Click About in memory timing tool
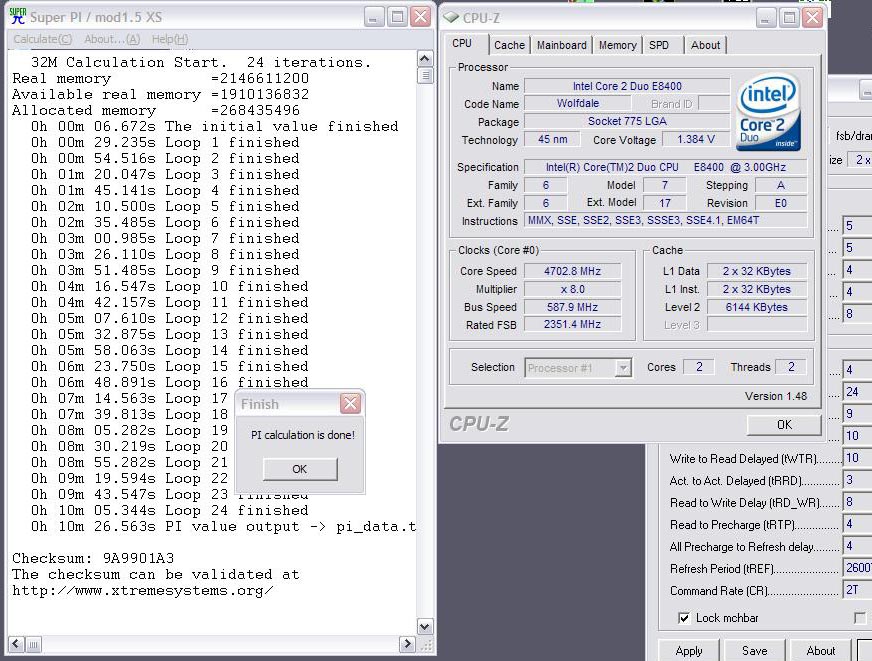The image size is (872, 661). tap(821, 650)
